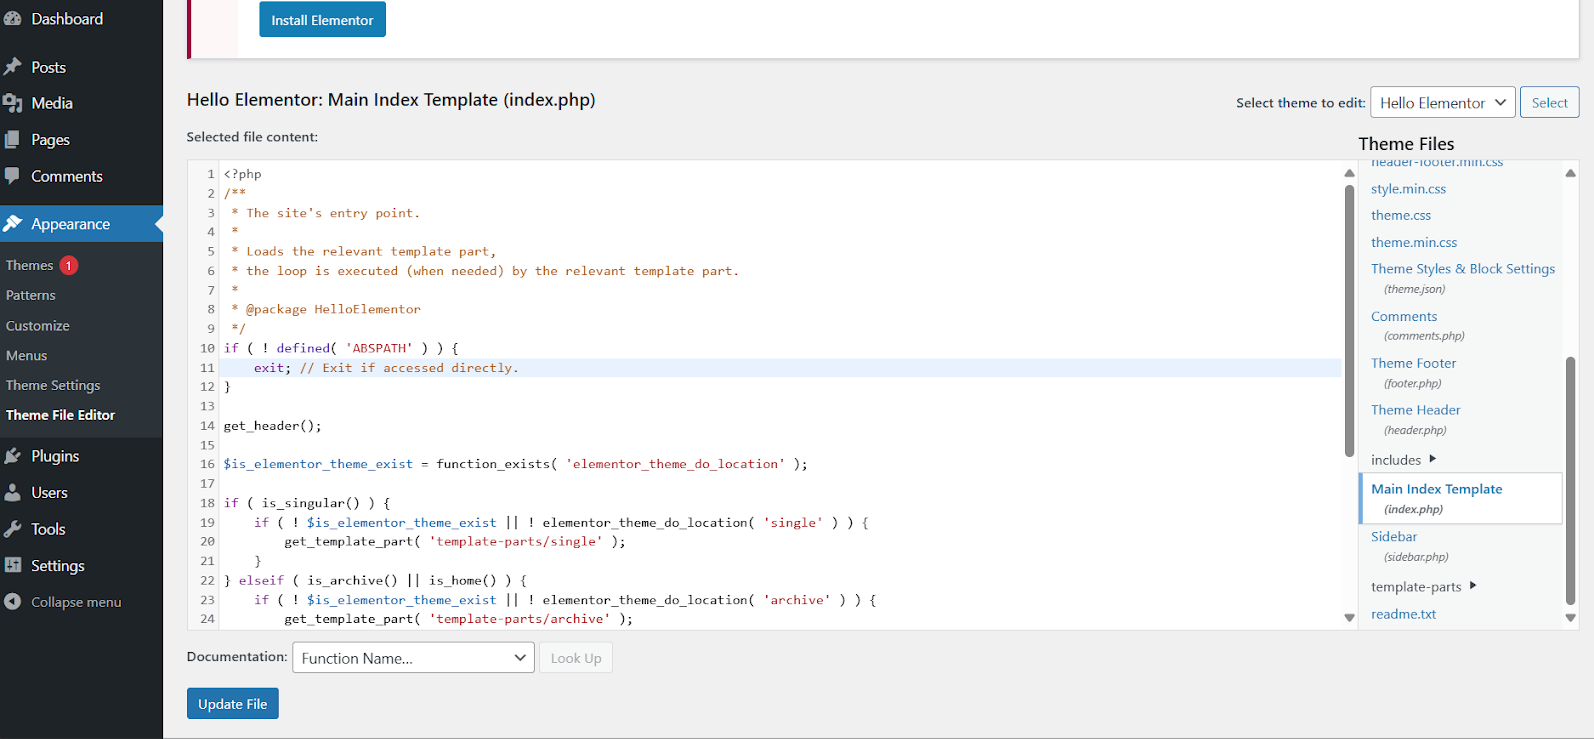Click the Theme Files scrollbar thumb
Viewport: 1594px width, 739px height.
click(1570, 481)
